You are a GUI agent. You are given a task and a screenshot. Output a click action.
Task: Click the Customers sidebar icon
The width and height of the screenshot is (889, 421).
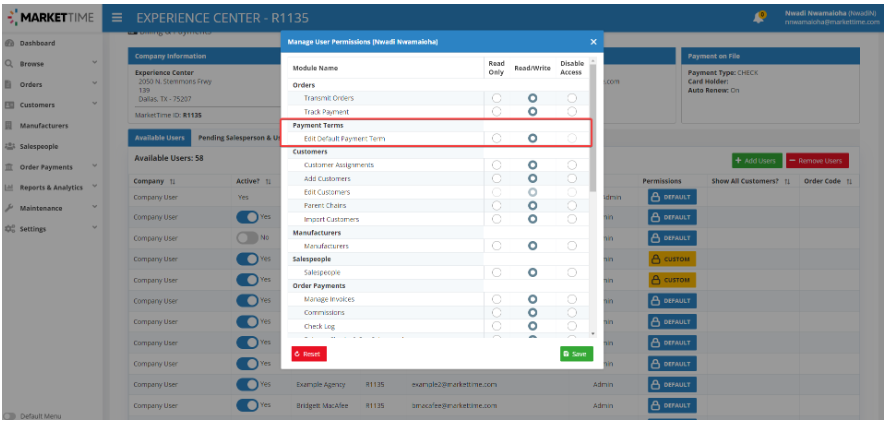point(9,105)
